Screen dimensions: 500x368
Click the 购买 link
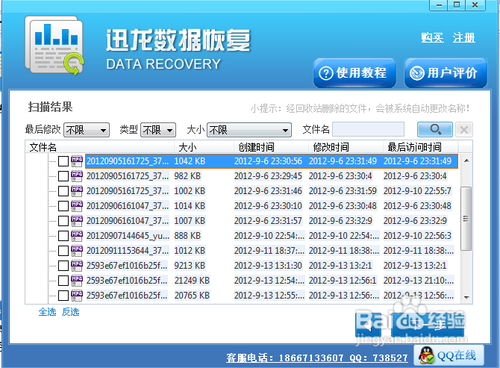click(432, 38)
